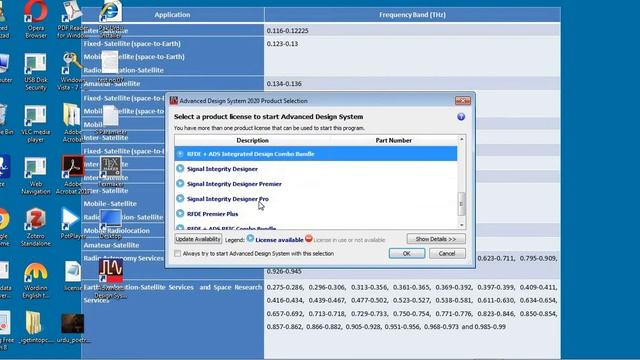The height and width of the screenshot is (360, 640).
Task: Click license list scrollbar down arrow
Action: (462, 225)
